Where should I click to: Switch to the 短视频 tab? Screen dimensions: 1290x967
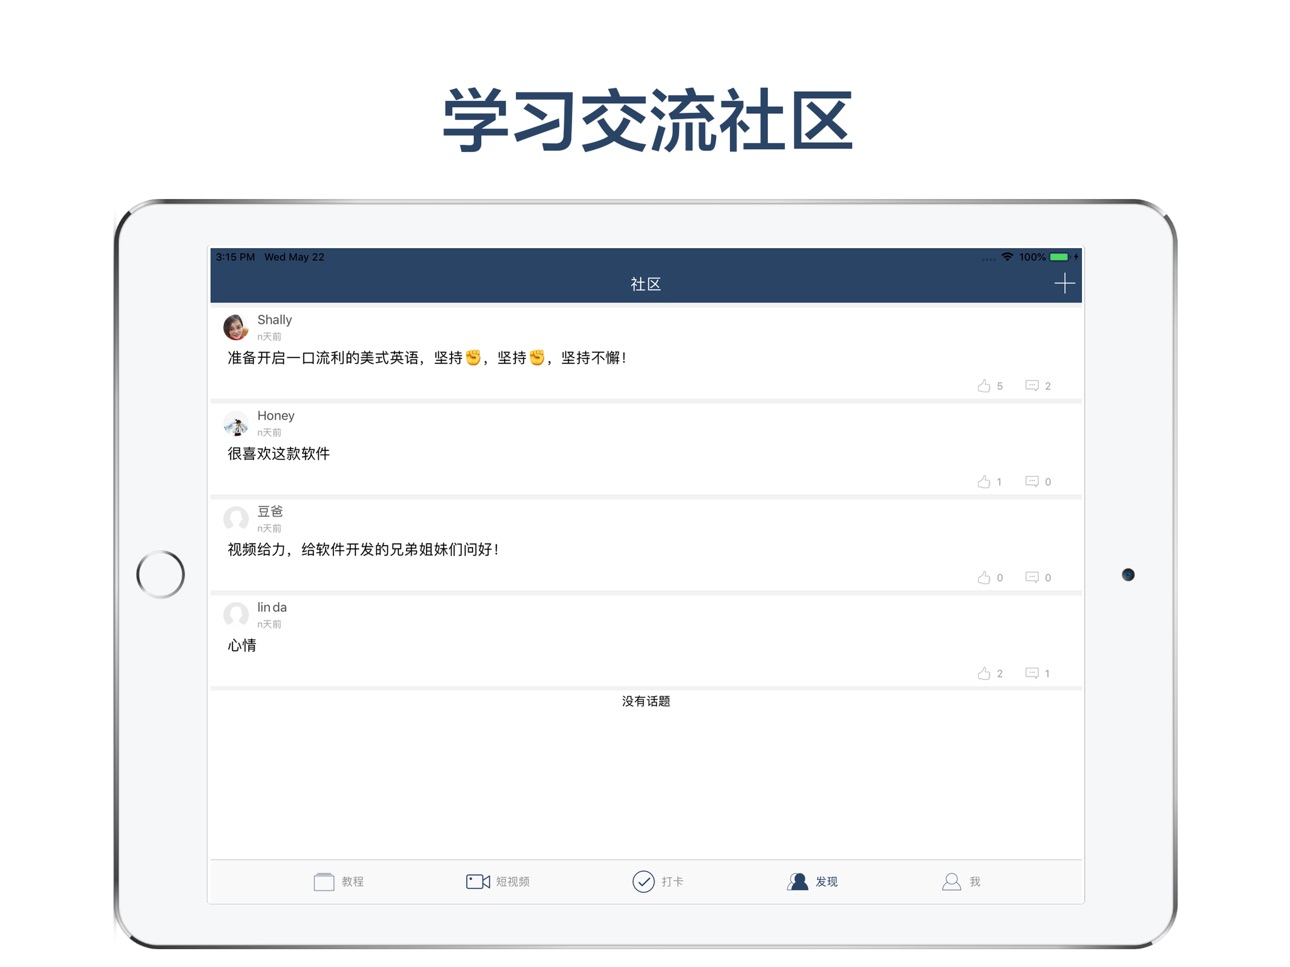498,882
